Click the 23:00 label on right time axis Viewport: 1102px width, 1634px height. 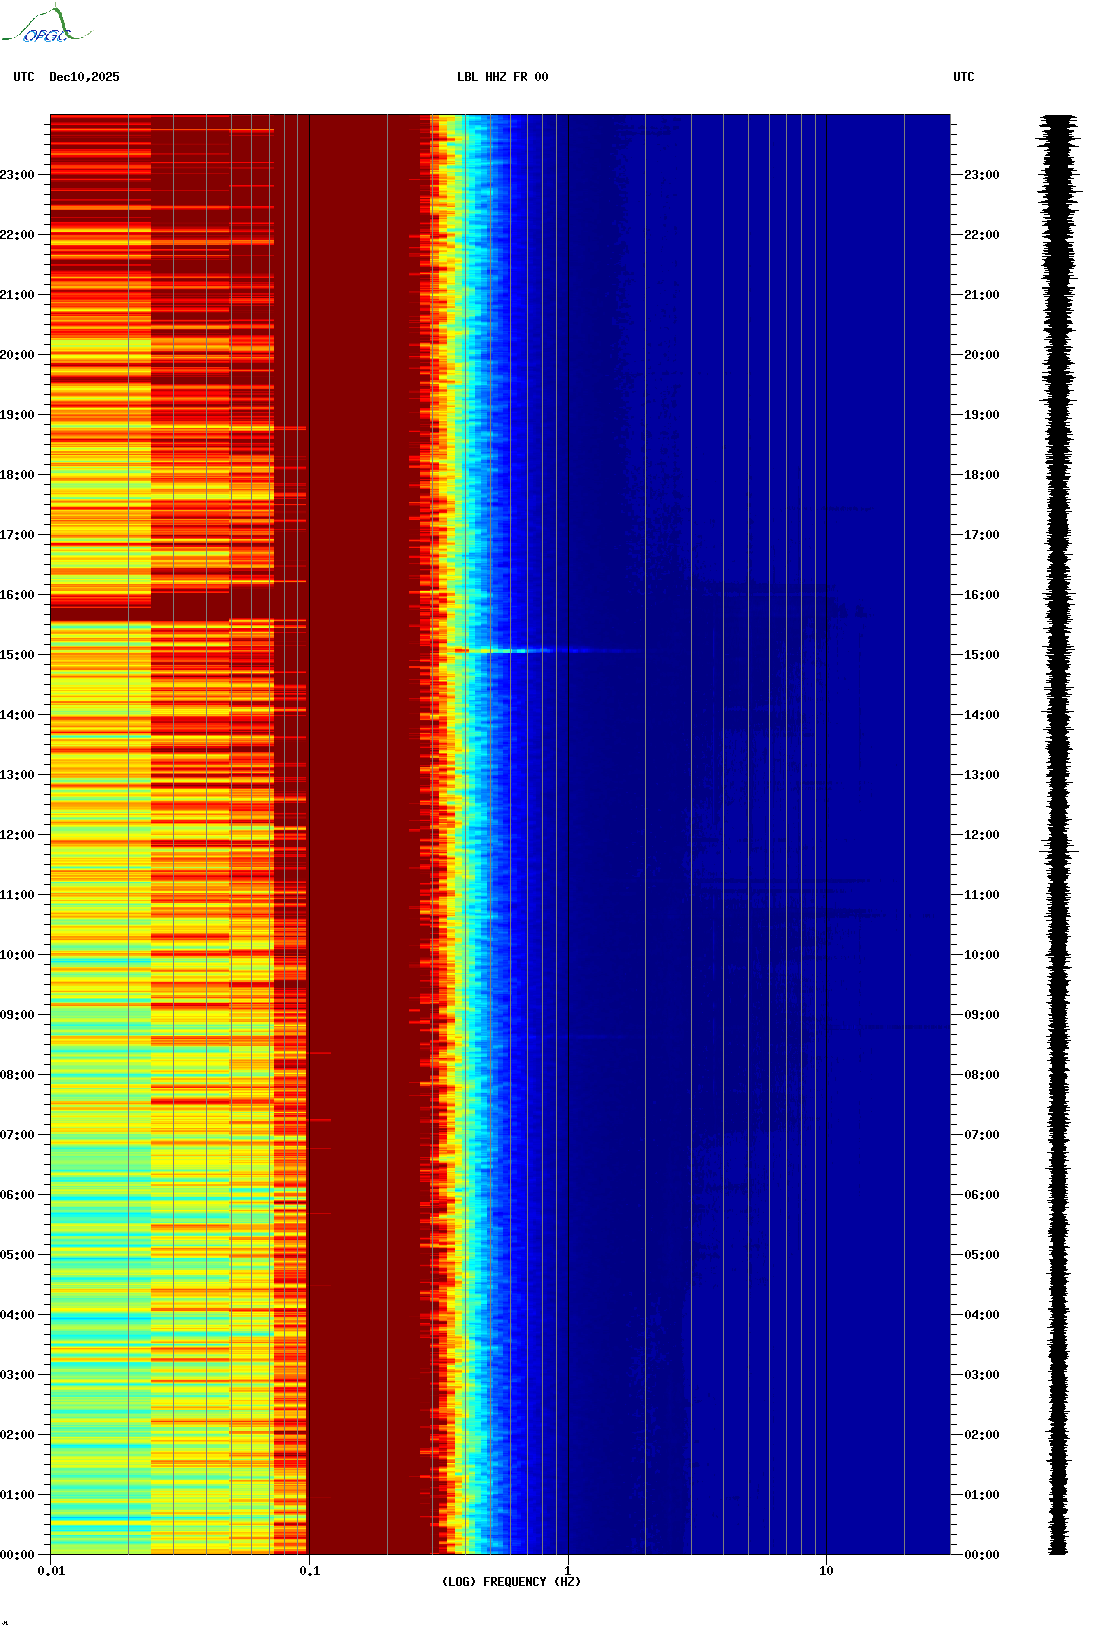(981, 175)
